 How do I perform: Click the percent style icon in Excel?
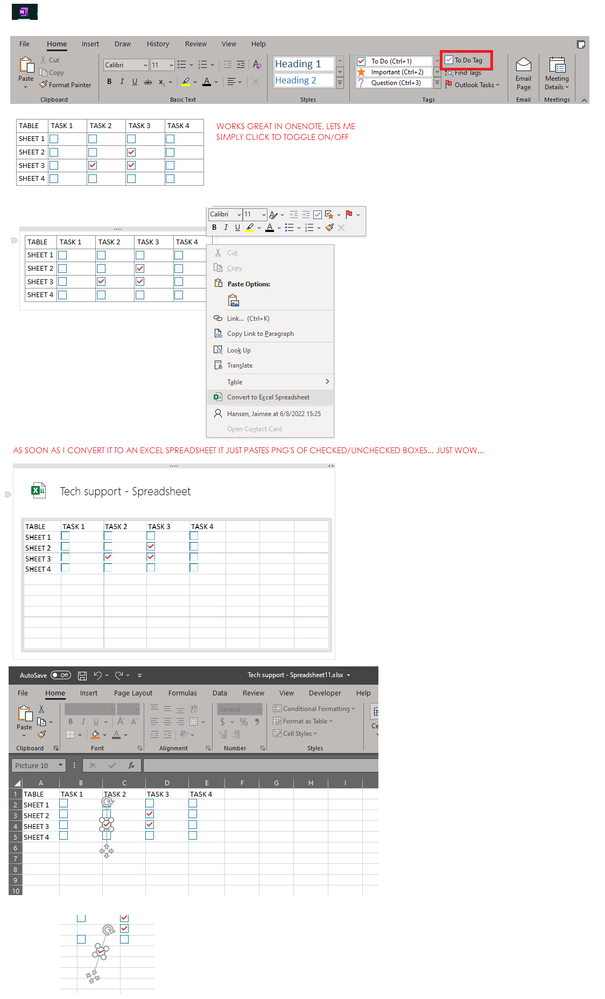pos(243,722)
